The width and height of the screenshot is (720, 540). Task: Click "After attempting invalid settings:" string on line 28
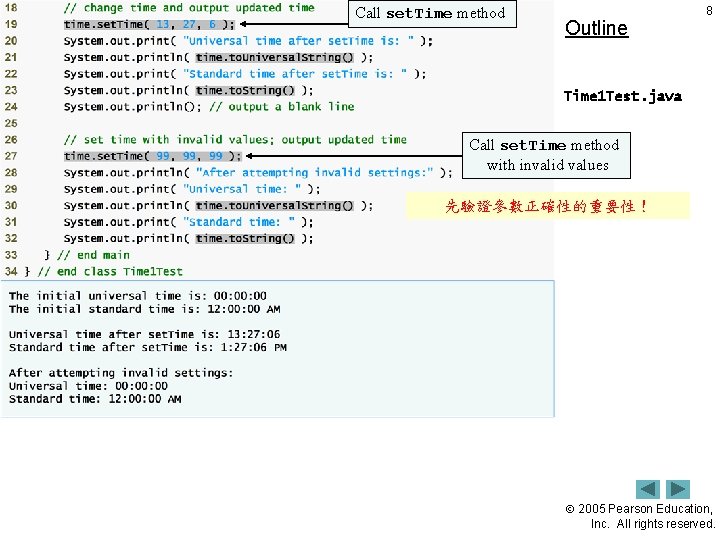(315, 173)
